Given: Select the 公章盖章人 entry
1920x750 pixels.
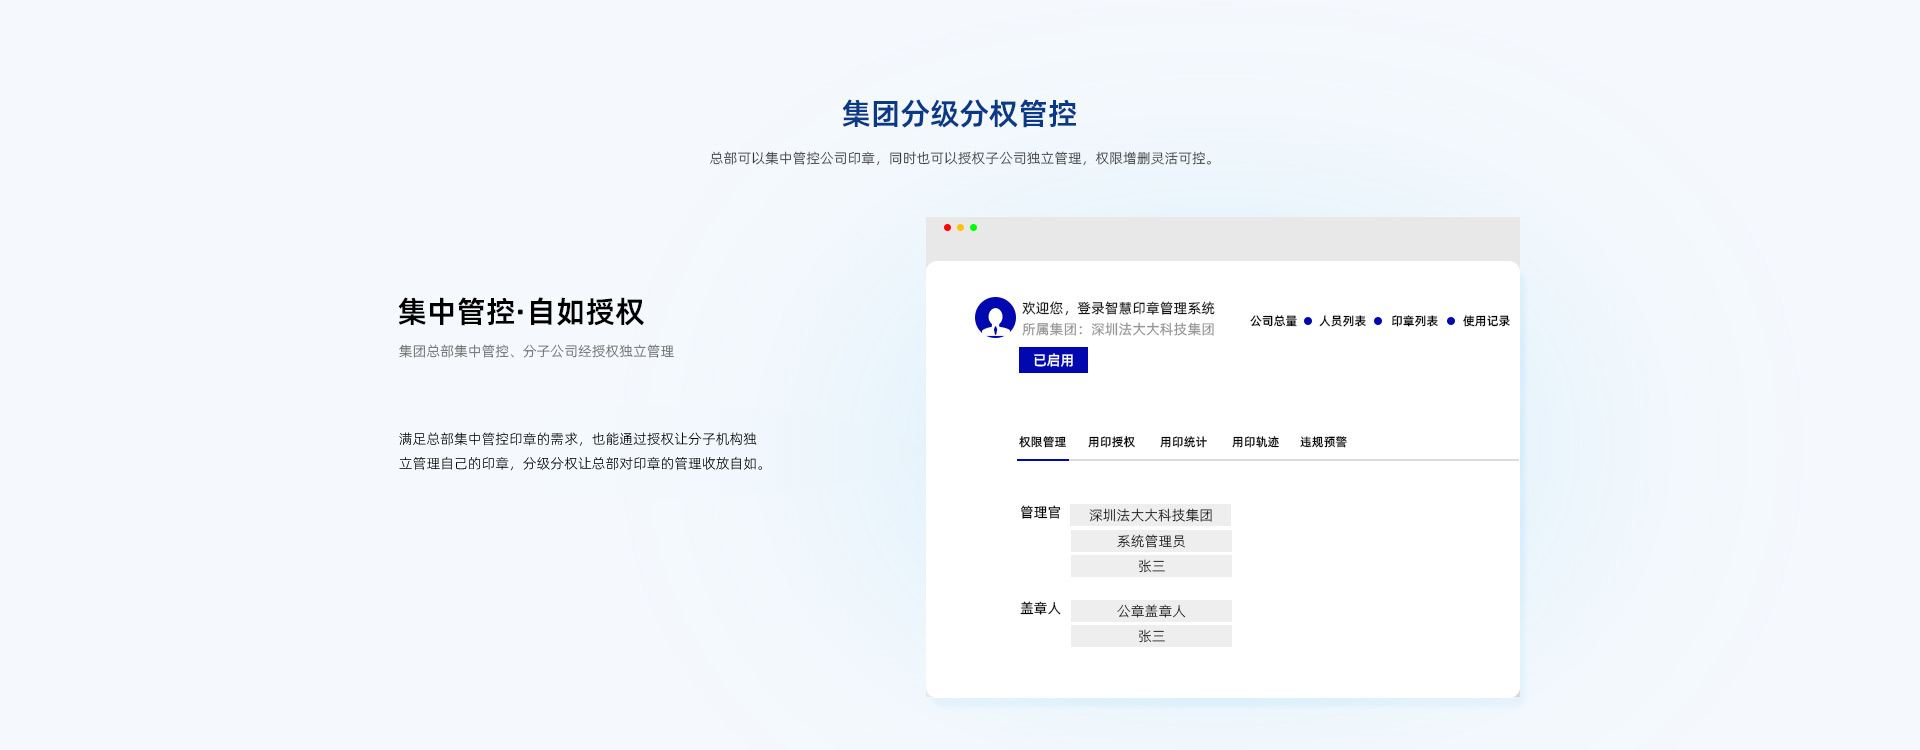Looking at the screenshot, I should (1151, 611).
